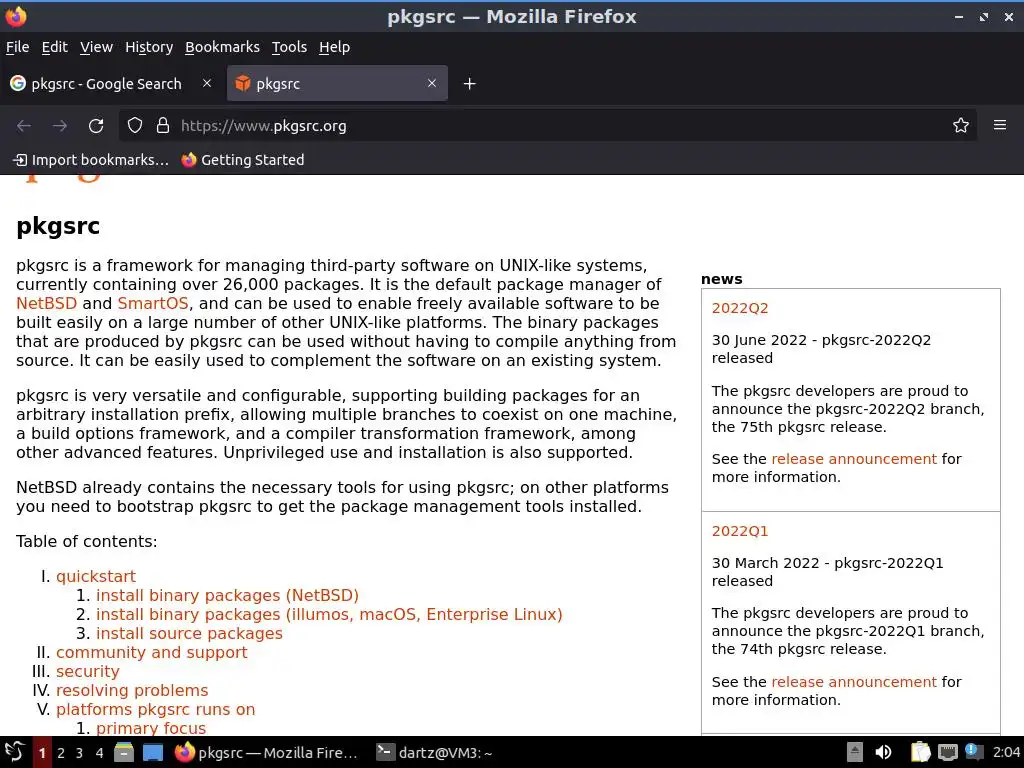Select the pkgsrc tab
Screen dimensions: 1024x768
tap(337, 84)
